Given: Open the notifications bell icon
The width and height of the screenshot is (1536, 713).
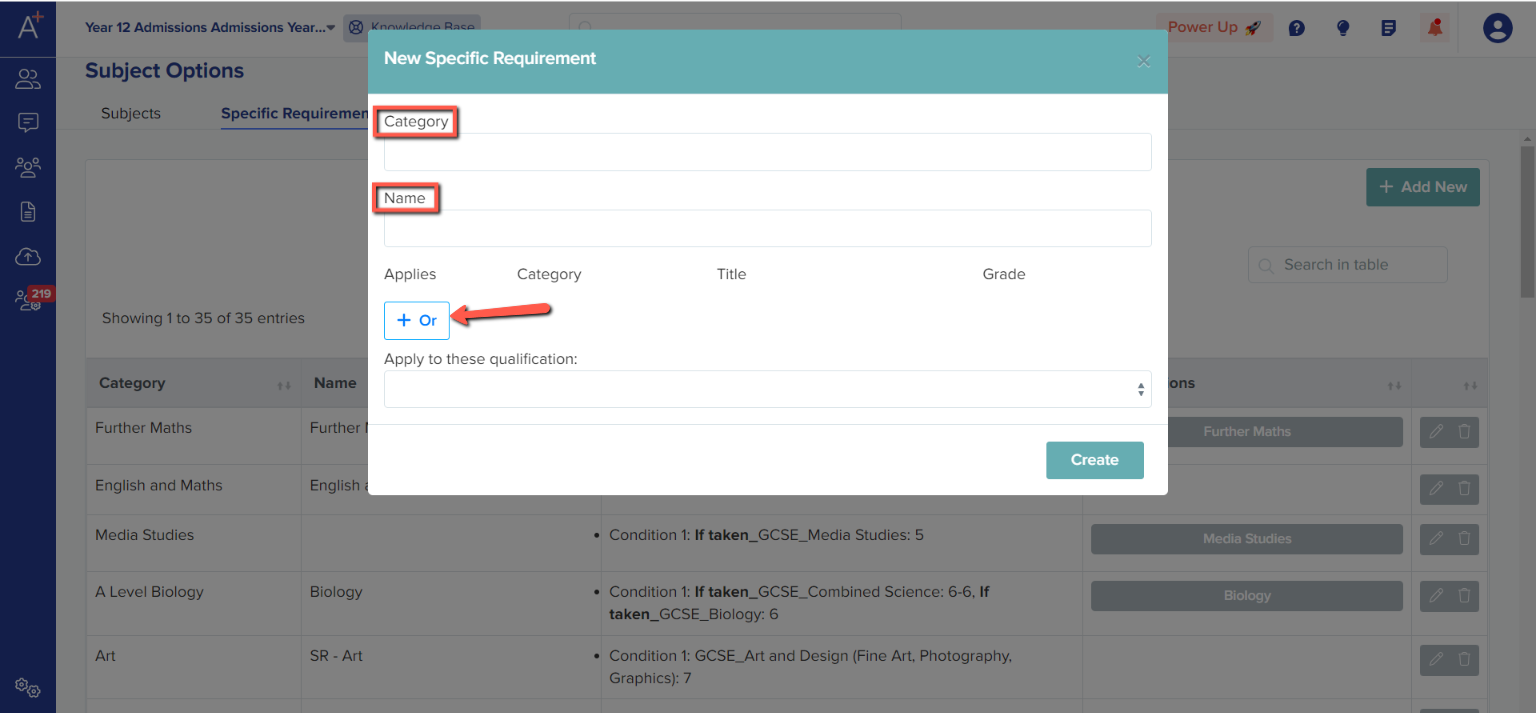Looking at the screenshot, I should click(1435, 28).
